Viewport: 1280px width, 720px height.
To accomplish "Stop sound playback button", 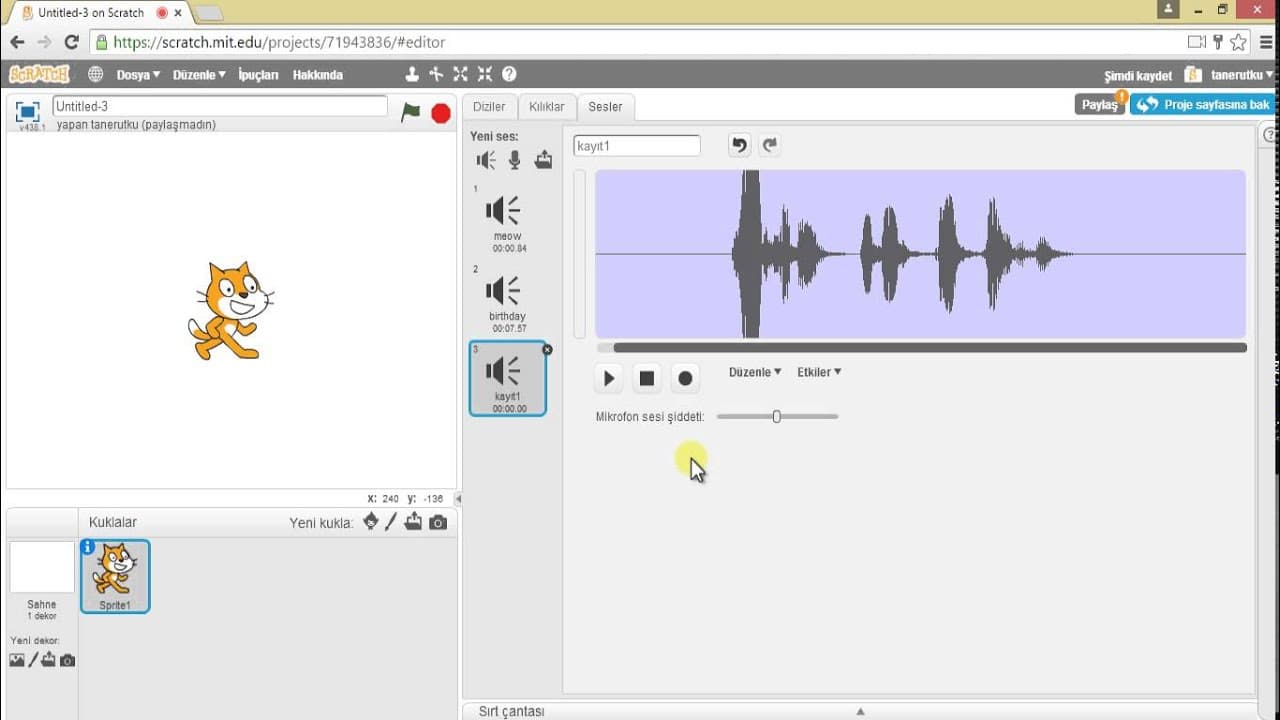I will (647, 378).
